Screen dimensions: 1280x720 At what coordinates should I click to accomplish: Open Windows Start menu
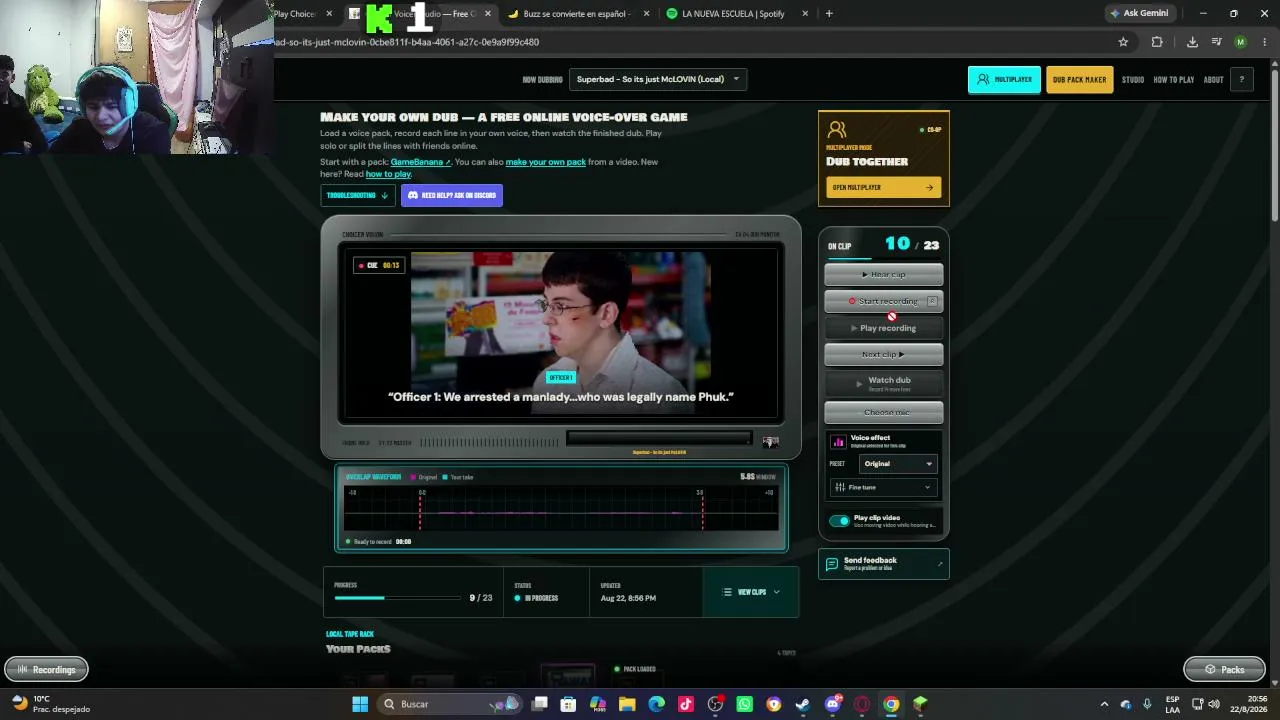point(360,704)
